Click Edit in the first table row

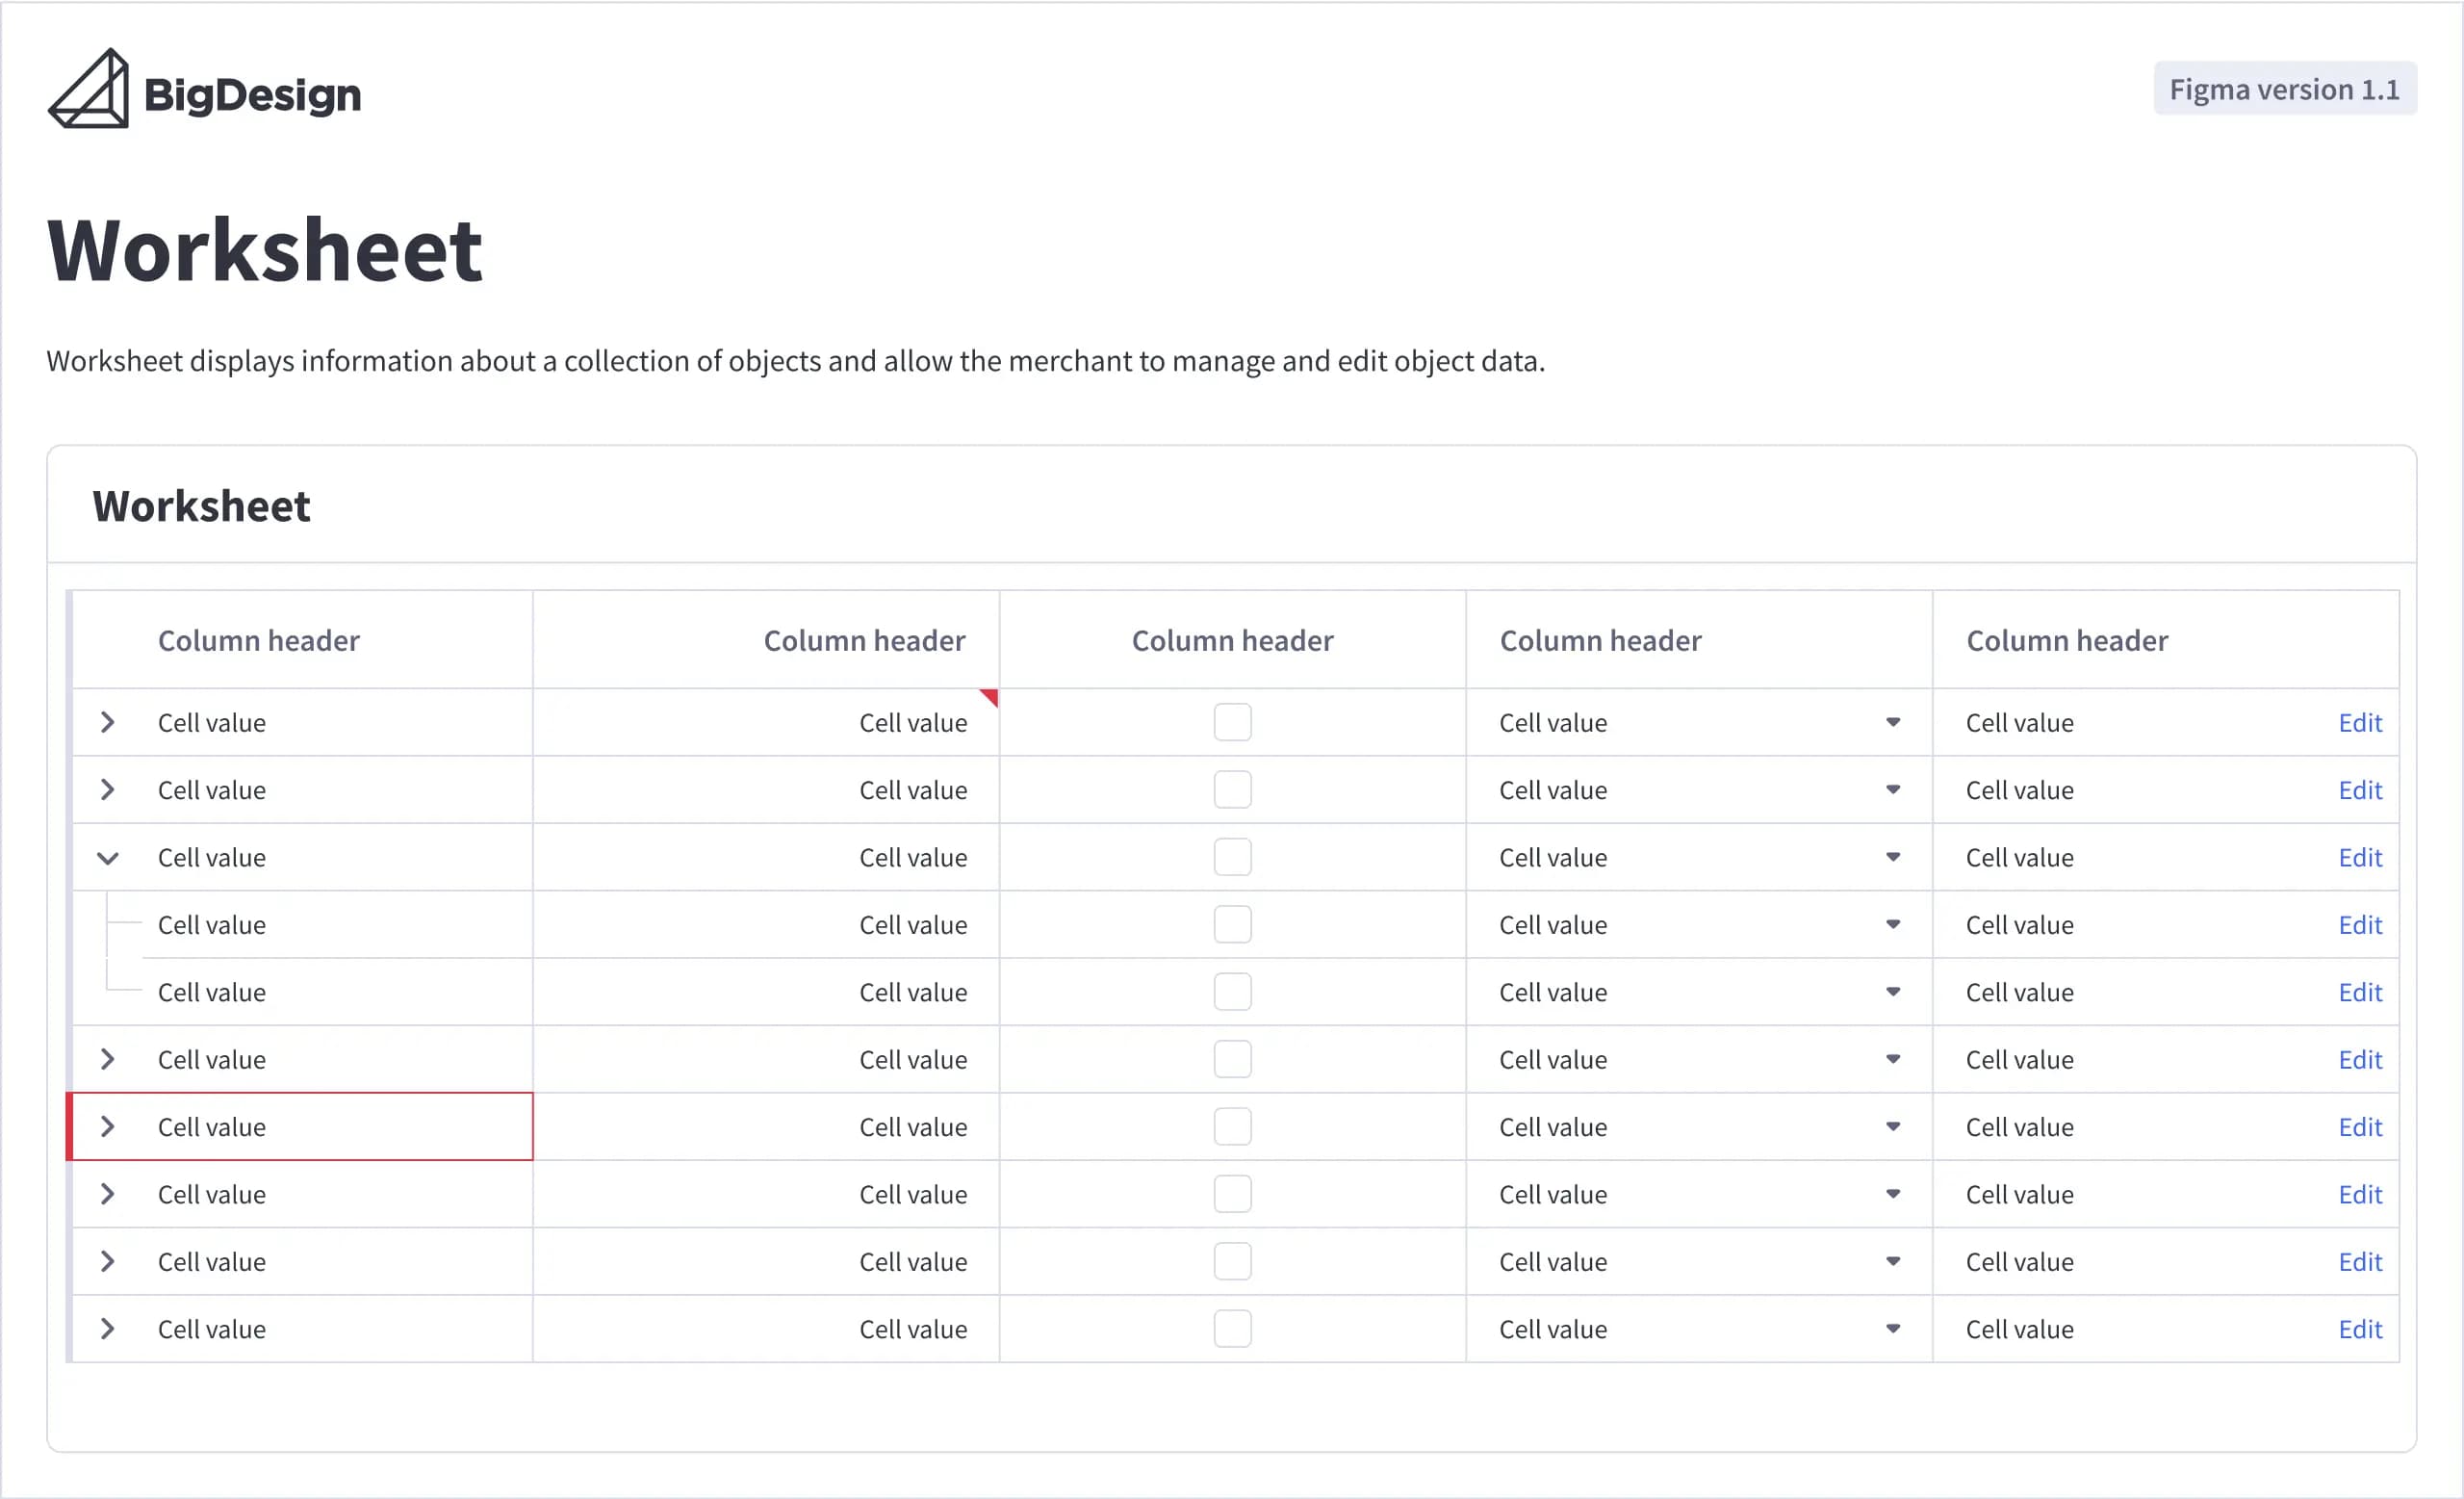[2360, 722]
